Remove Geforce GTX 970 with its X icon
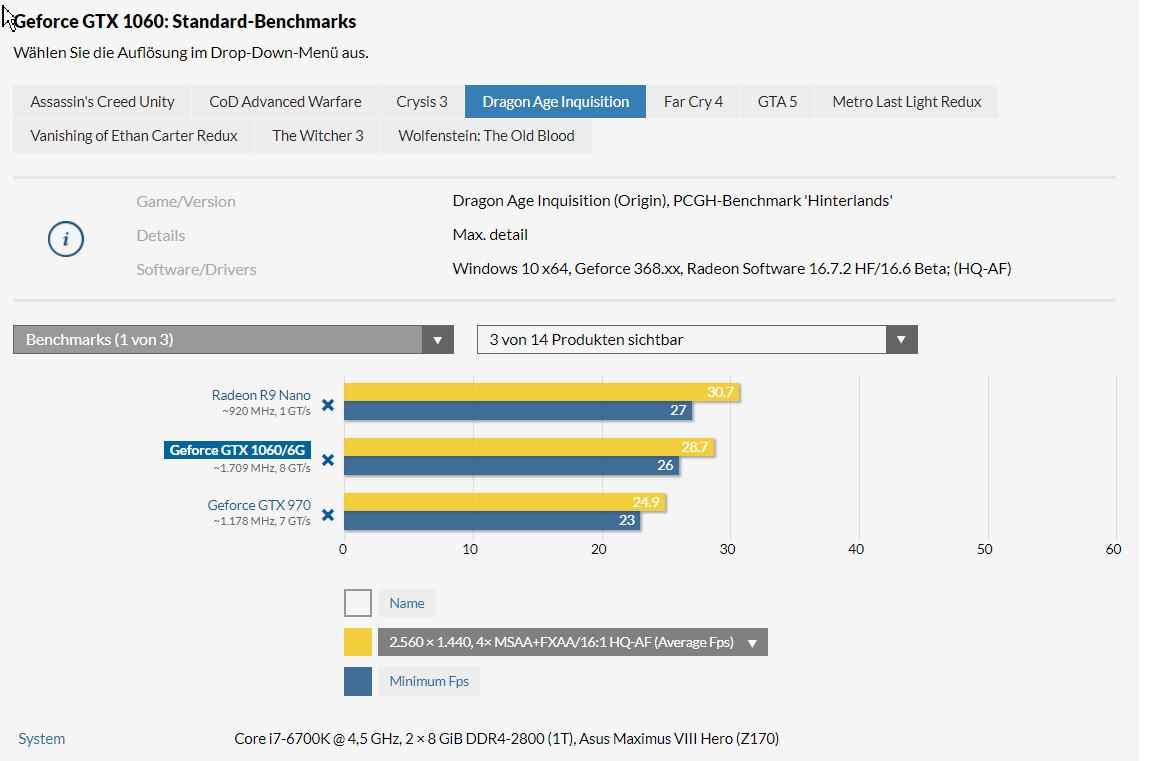 pyautogui.click(x=327, y=516)
